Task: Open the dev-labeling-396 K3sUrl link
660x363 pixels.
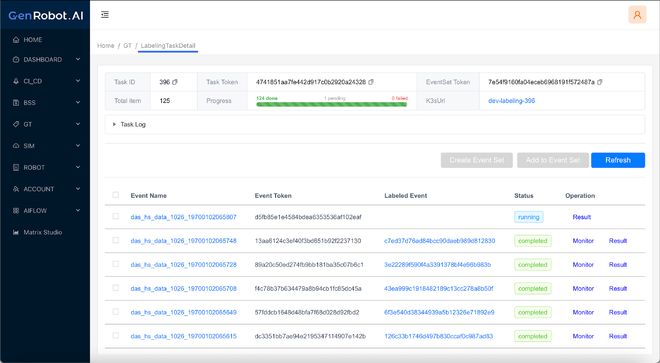Action: 511,101
